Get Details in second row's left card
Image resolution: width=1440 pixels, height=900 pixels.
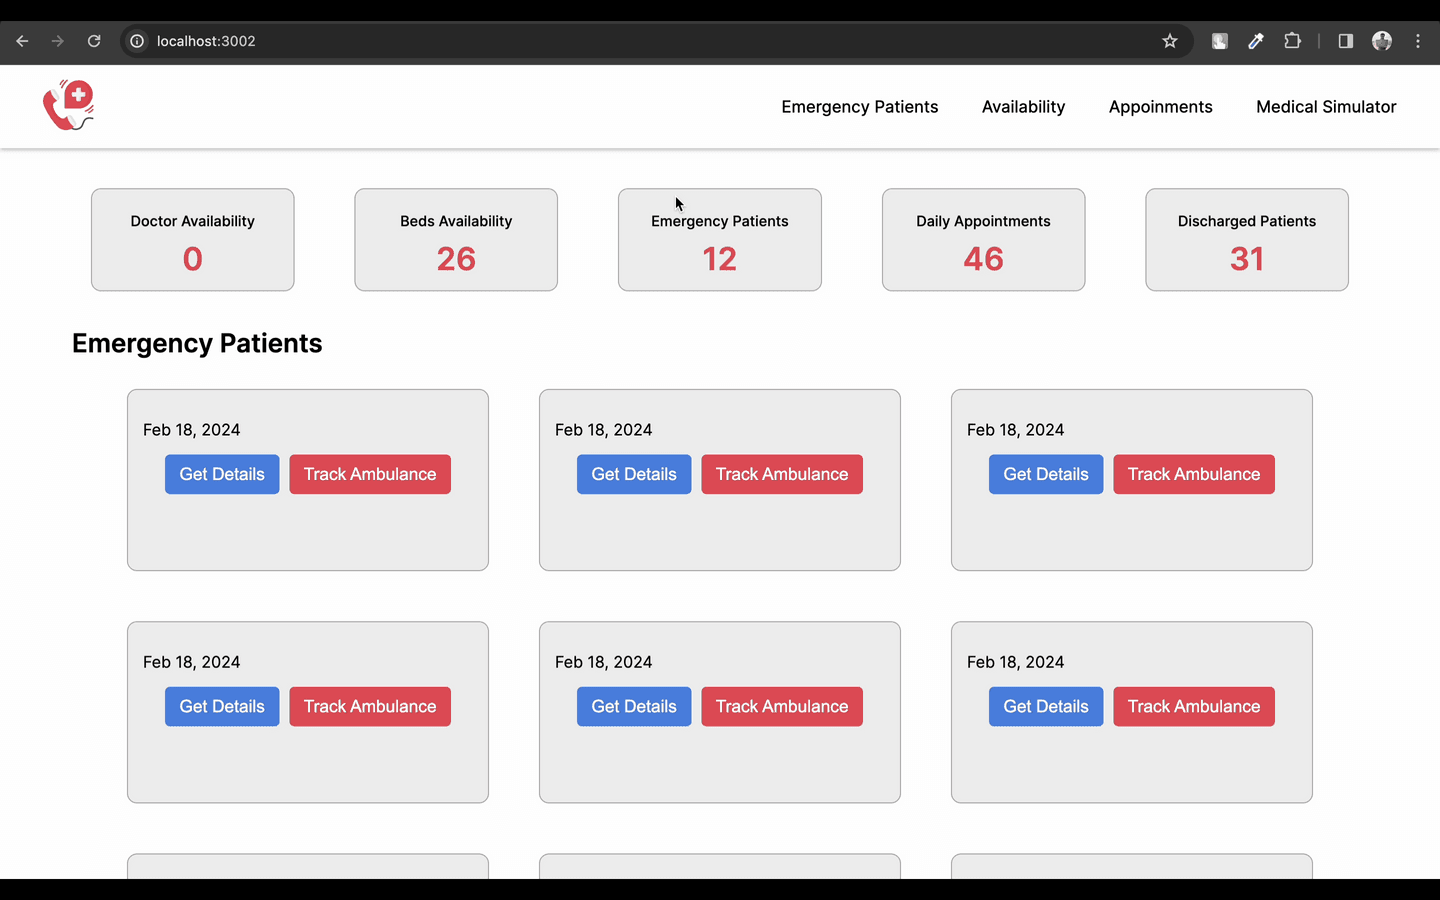pyautogui.click(x=222, y=706)
